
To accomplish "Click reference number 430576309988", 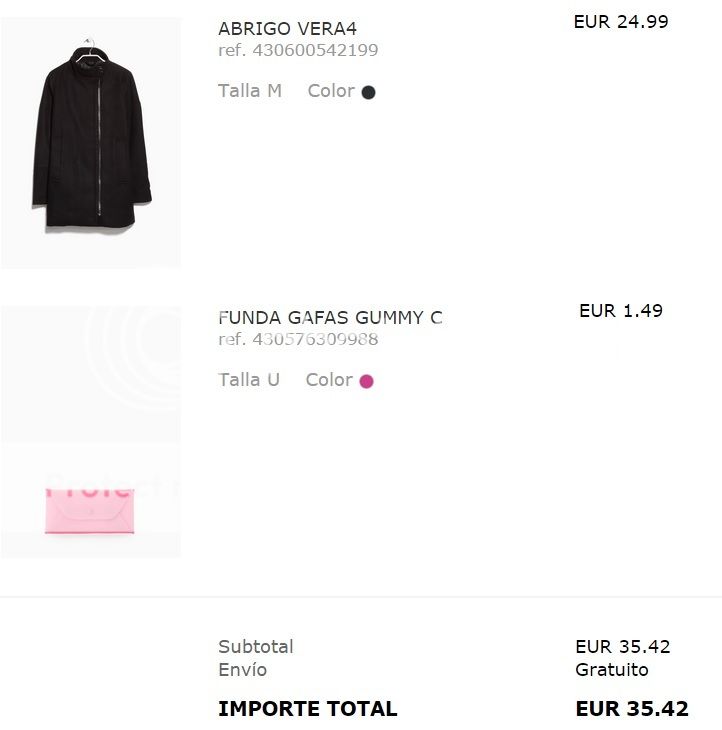I will (298, 339).
